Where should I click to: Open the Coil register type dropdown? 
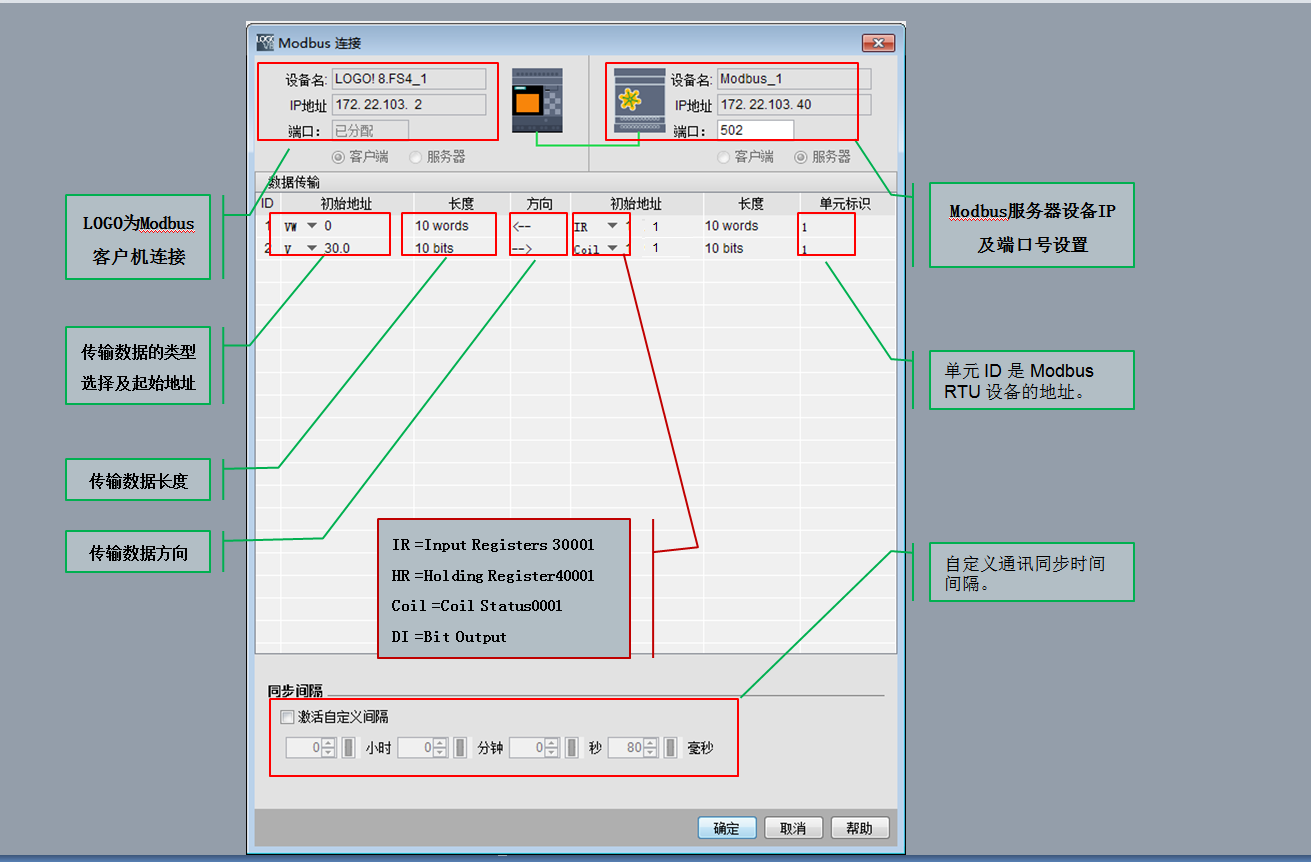612,248
